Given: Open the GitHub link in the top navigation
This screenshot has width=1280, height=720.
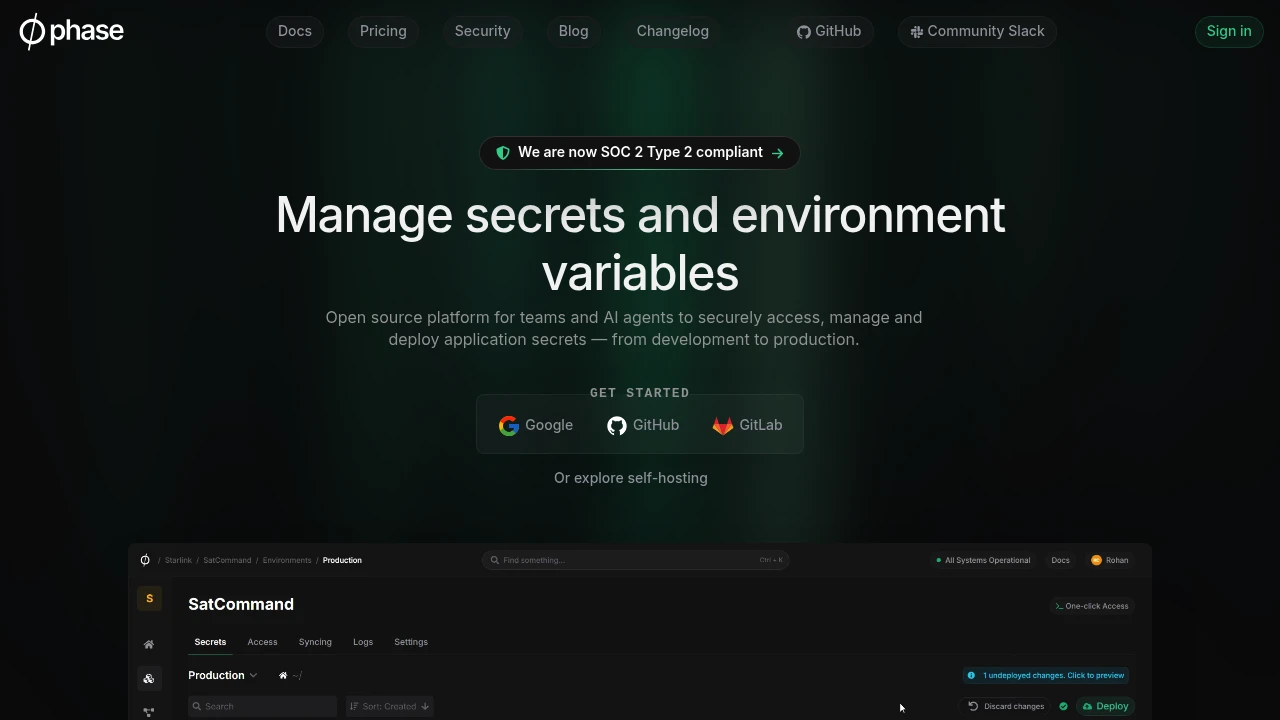Looking at the screenshot, I should click(829, 31).
